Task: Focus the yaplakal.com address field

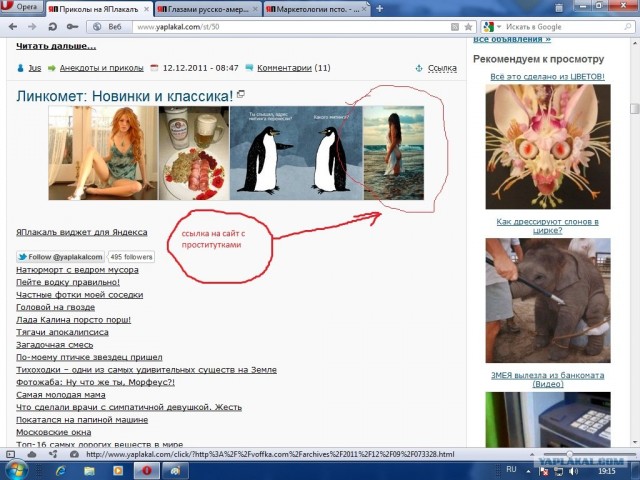Action: (291, 27)
